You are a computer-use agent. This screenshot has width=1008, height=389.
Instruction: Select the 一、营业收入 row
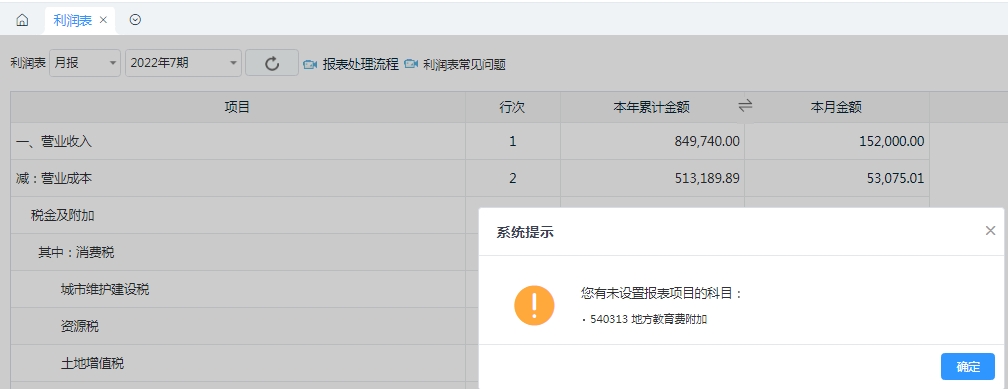click(471, 141)
